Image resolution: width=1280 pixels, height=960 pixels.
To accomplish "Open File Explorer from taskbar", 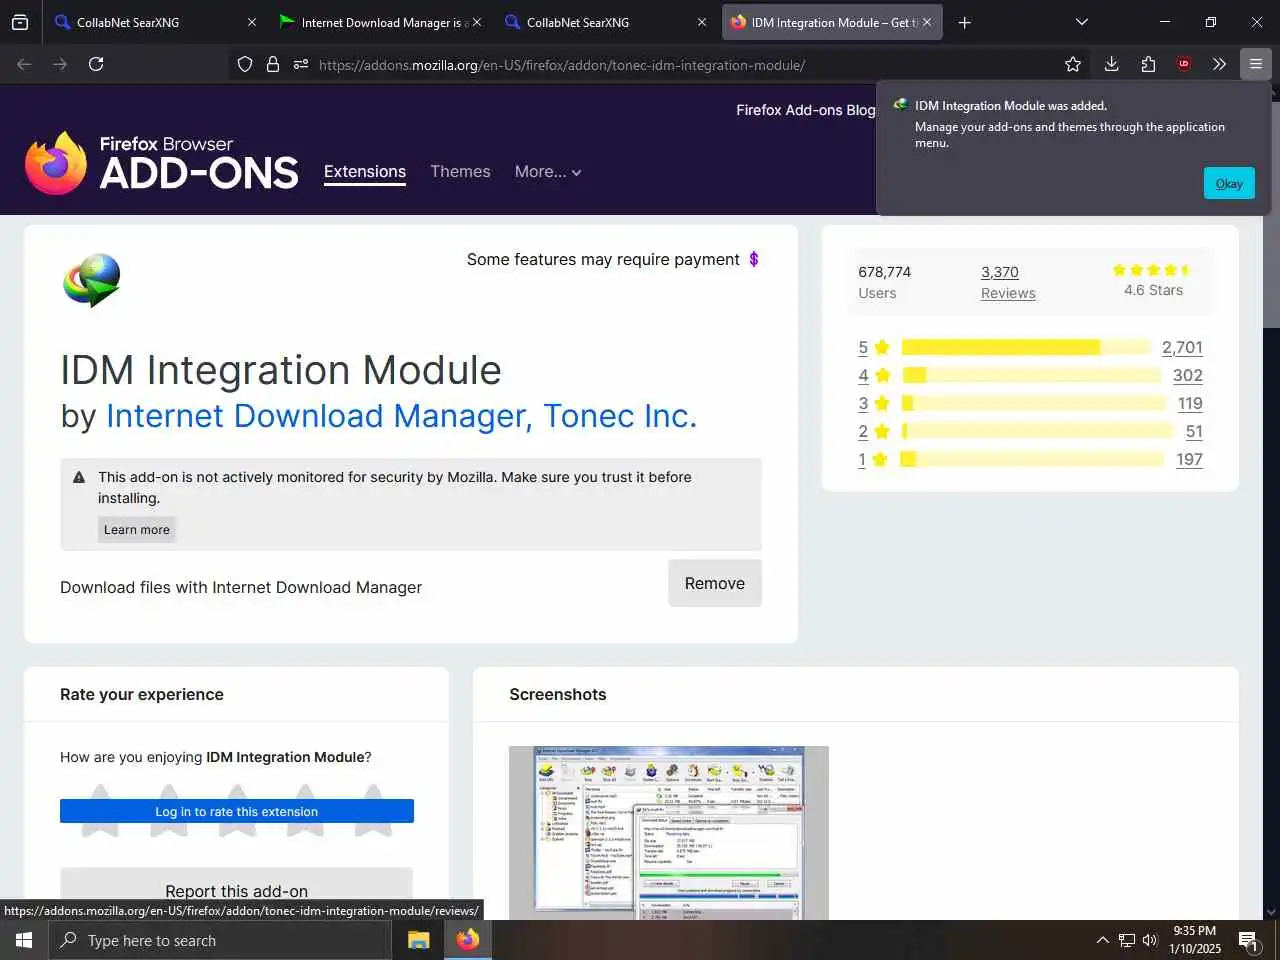I will [x=418, y=940].
